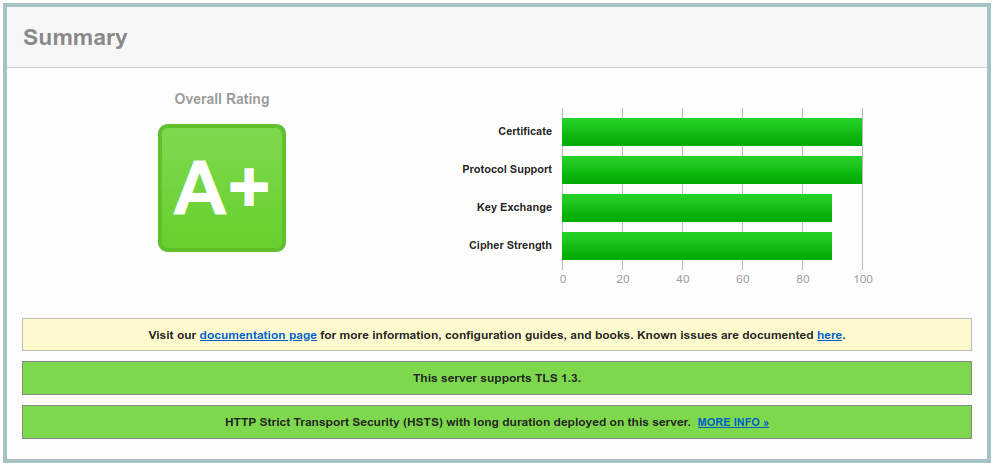Click the Key Exchange score bar
Viewport: 994px width, 466px height.
(697, 208)
